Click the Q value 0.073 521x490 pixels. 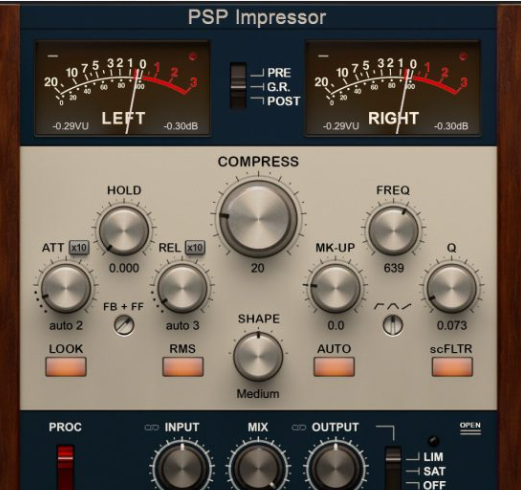pos(452,326)
